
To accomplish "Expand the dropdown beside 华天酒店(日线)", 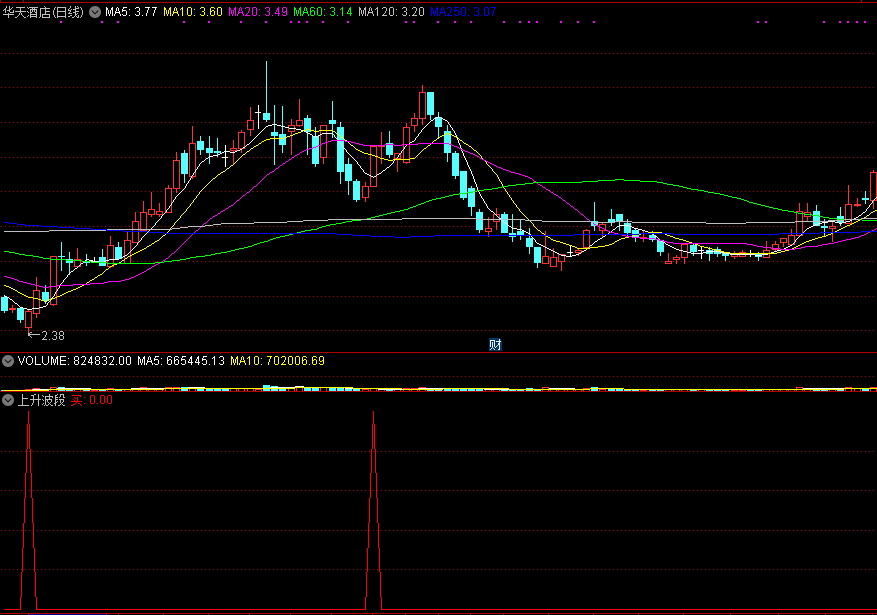I will click(x=95, y=12).
